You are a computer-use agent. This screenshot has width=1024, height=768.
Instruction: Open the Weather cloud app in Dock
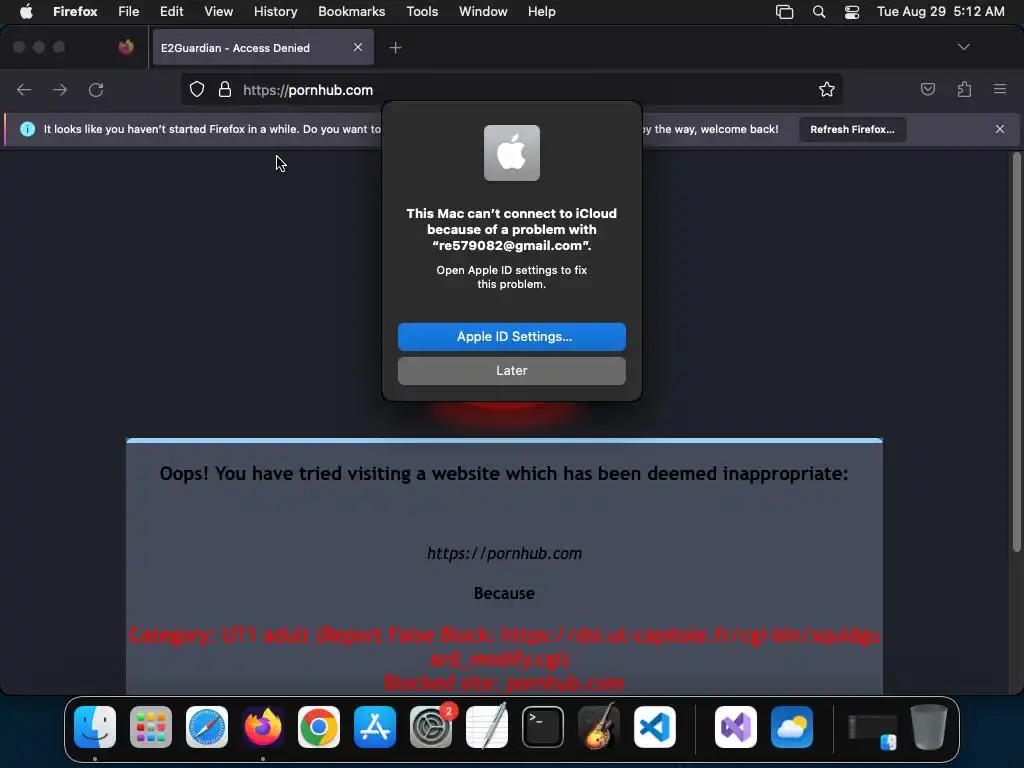pyautogui.click(x=792, y=727)
